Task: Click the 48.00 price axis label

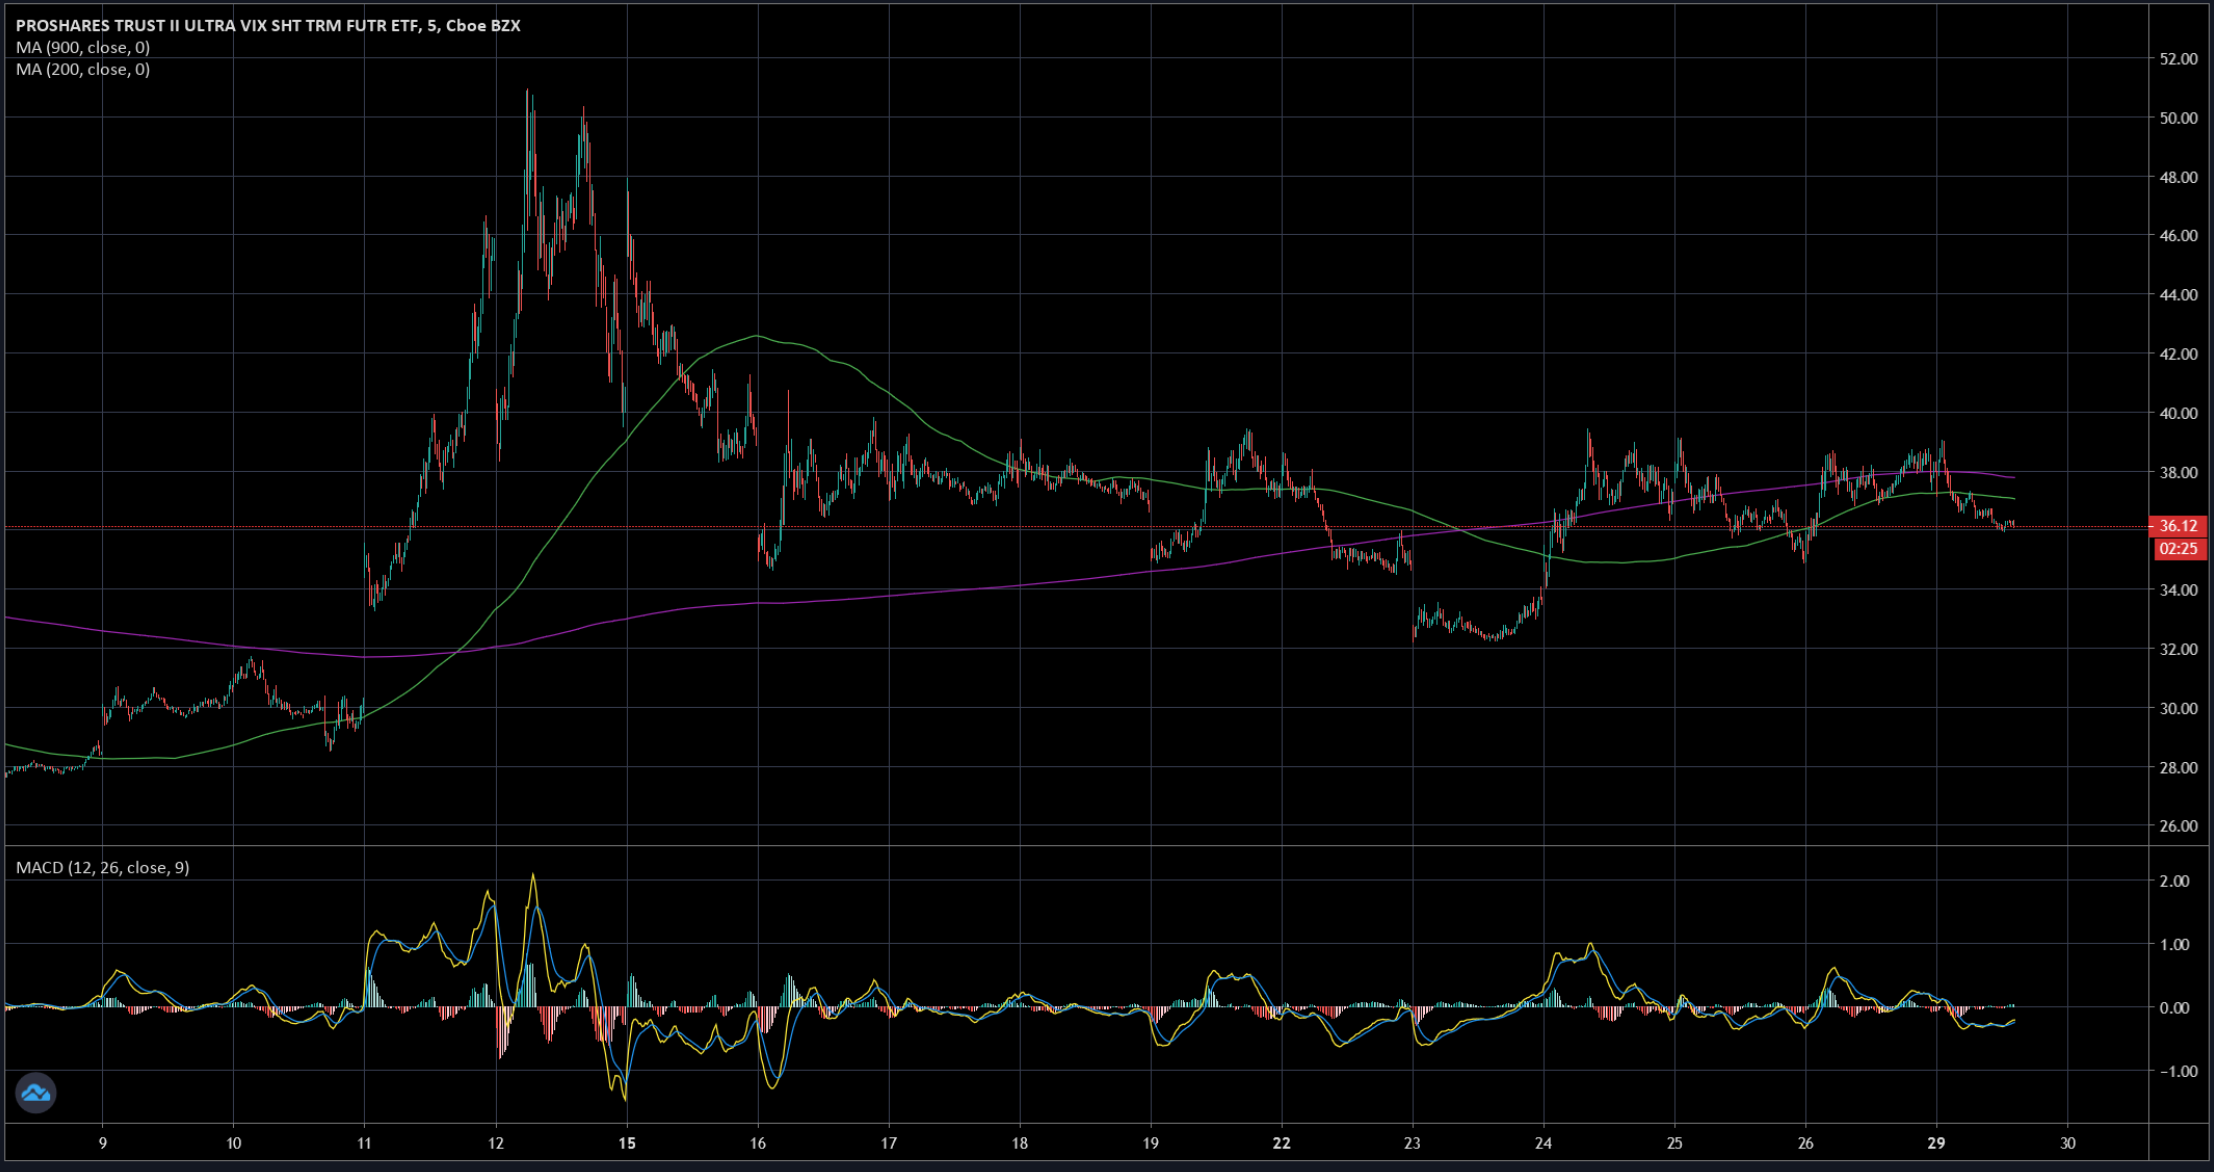Action: pyautogui.click(x=2178, y=178)
